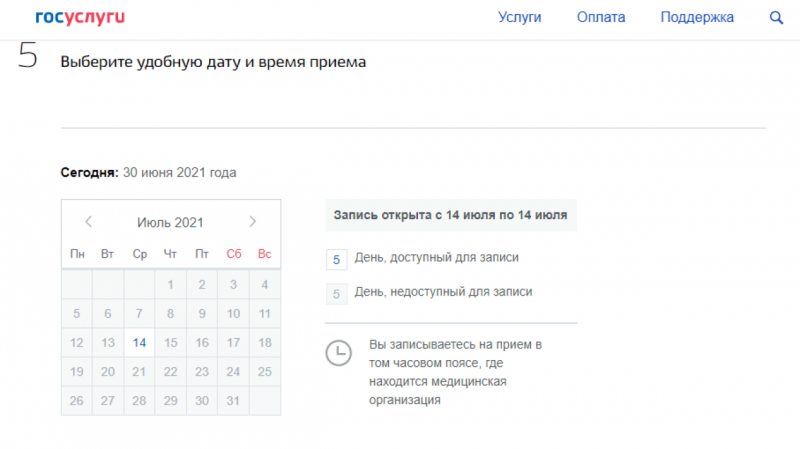Viewport: 800px width, 449px height.
Task: Click the available-day legend box
Action: pos(337,260)
